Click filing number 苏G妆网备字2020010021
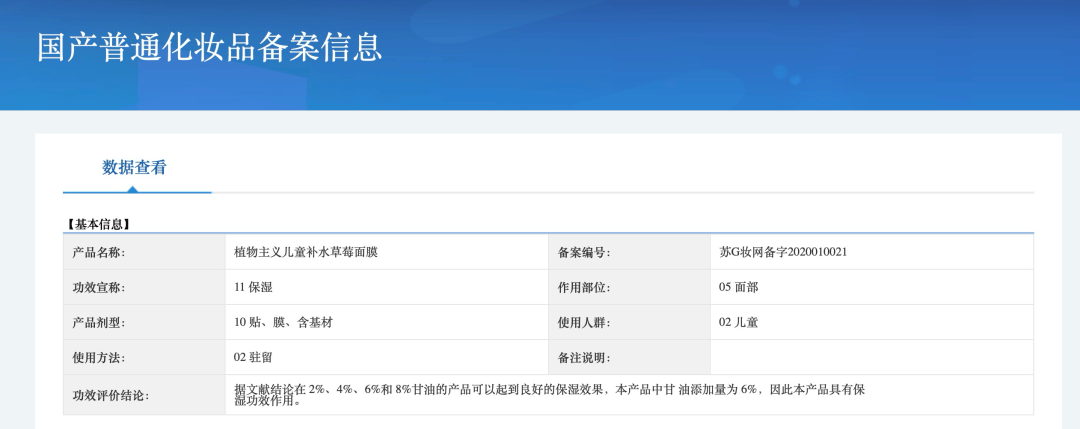This screenshot has height=429, width=1080. [783, 252]
